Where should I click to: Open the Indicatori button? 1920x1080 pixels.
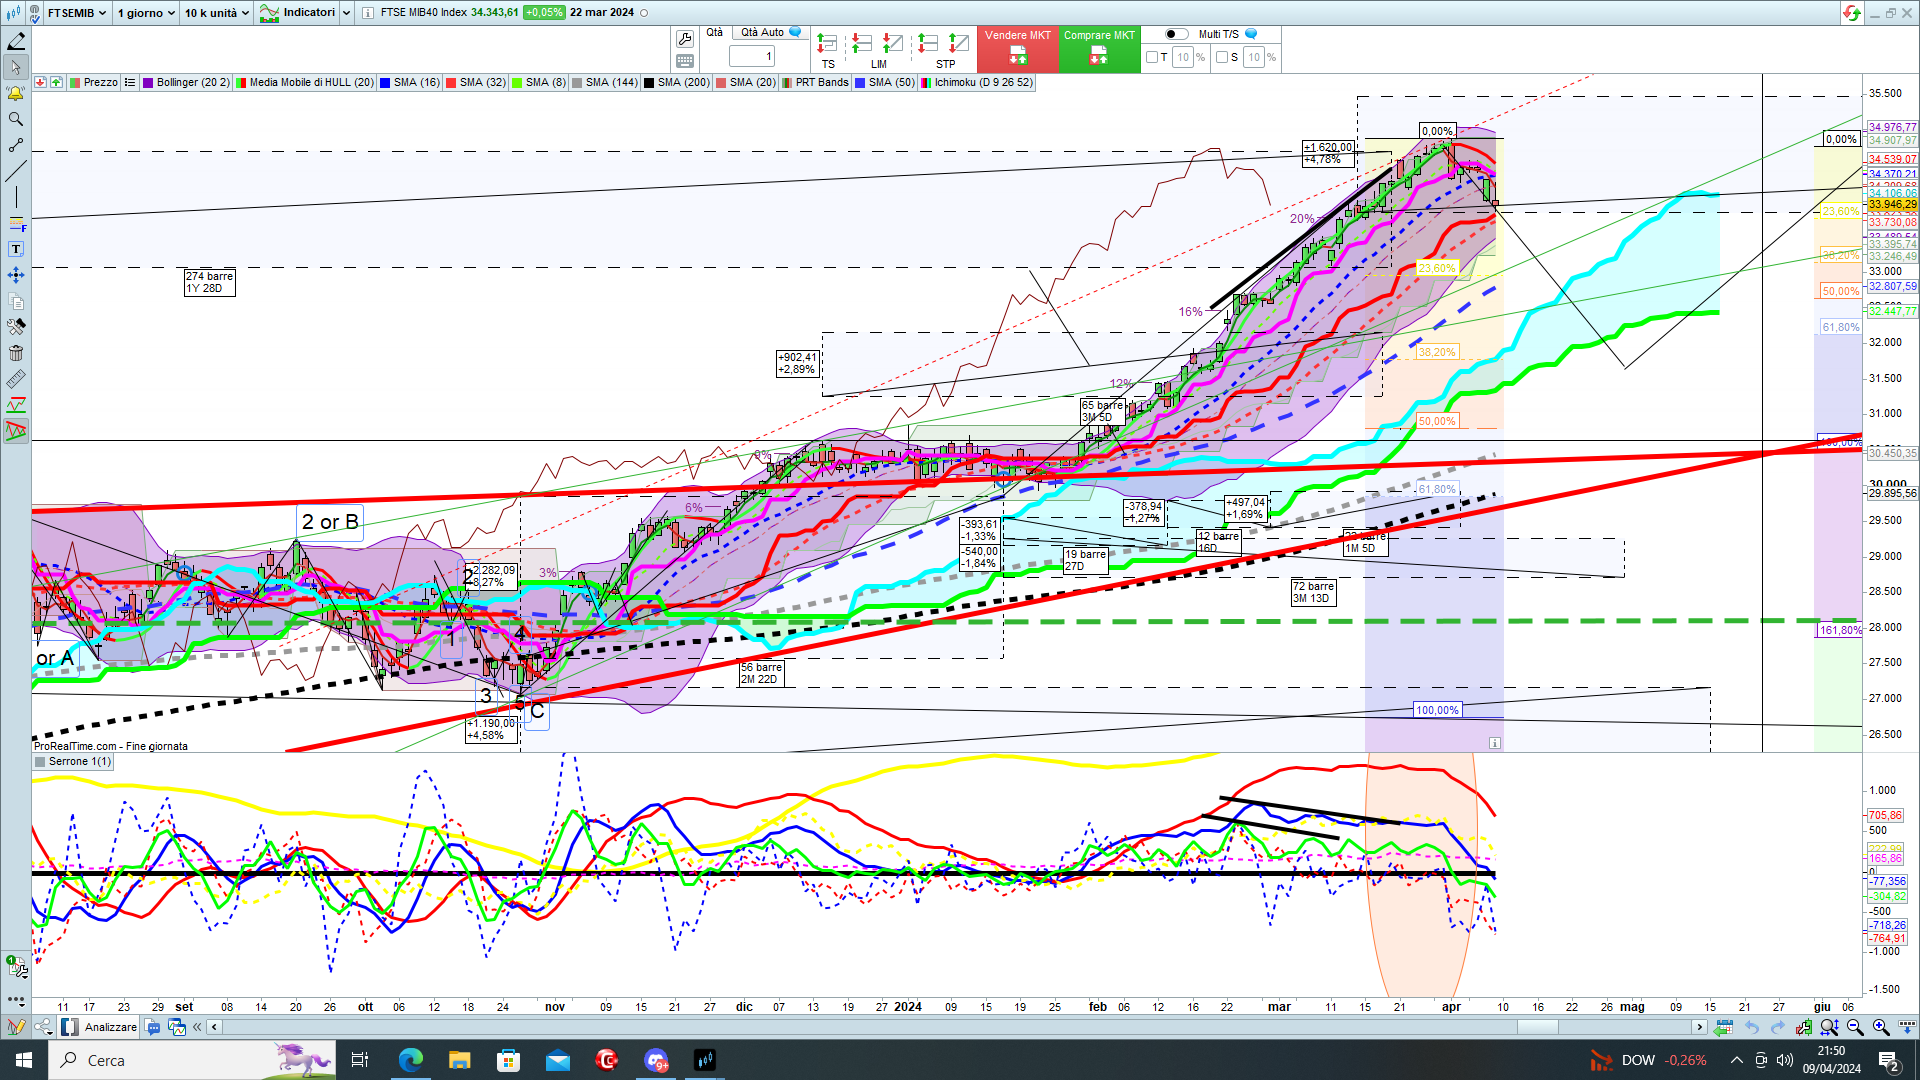tap(298, 13)
